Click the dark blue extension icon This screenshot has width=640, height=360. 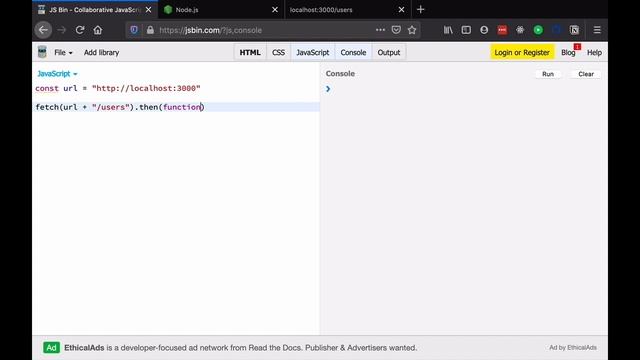[556, 30]
